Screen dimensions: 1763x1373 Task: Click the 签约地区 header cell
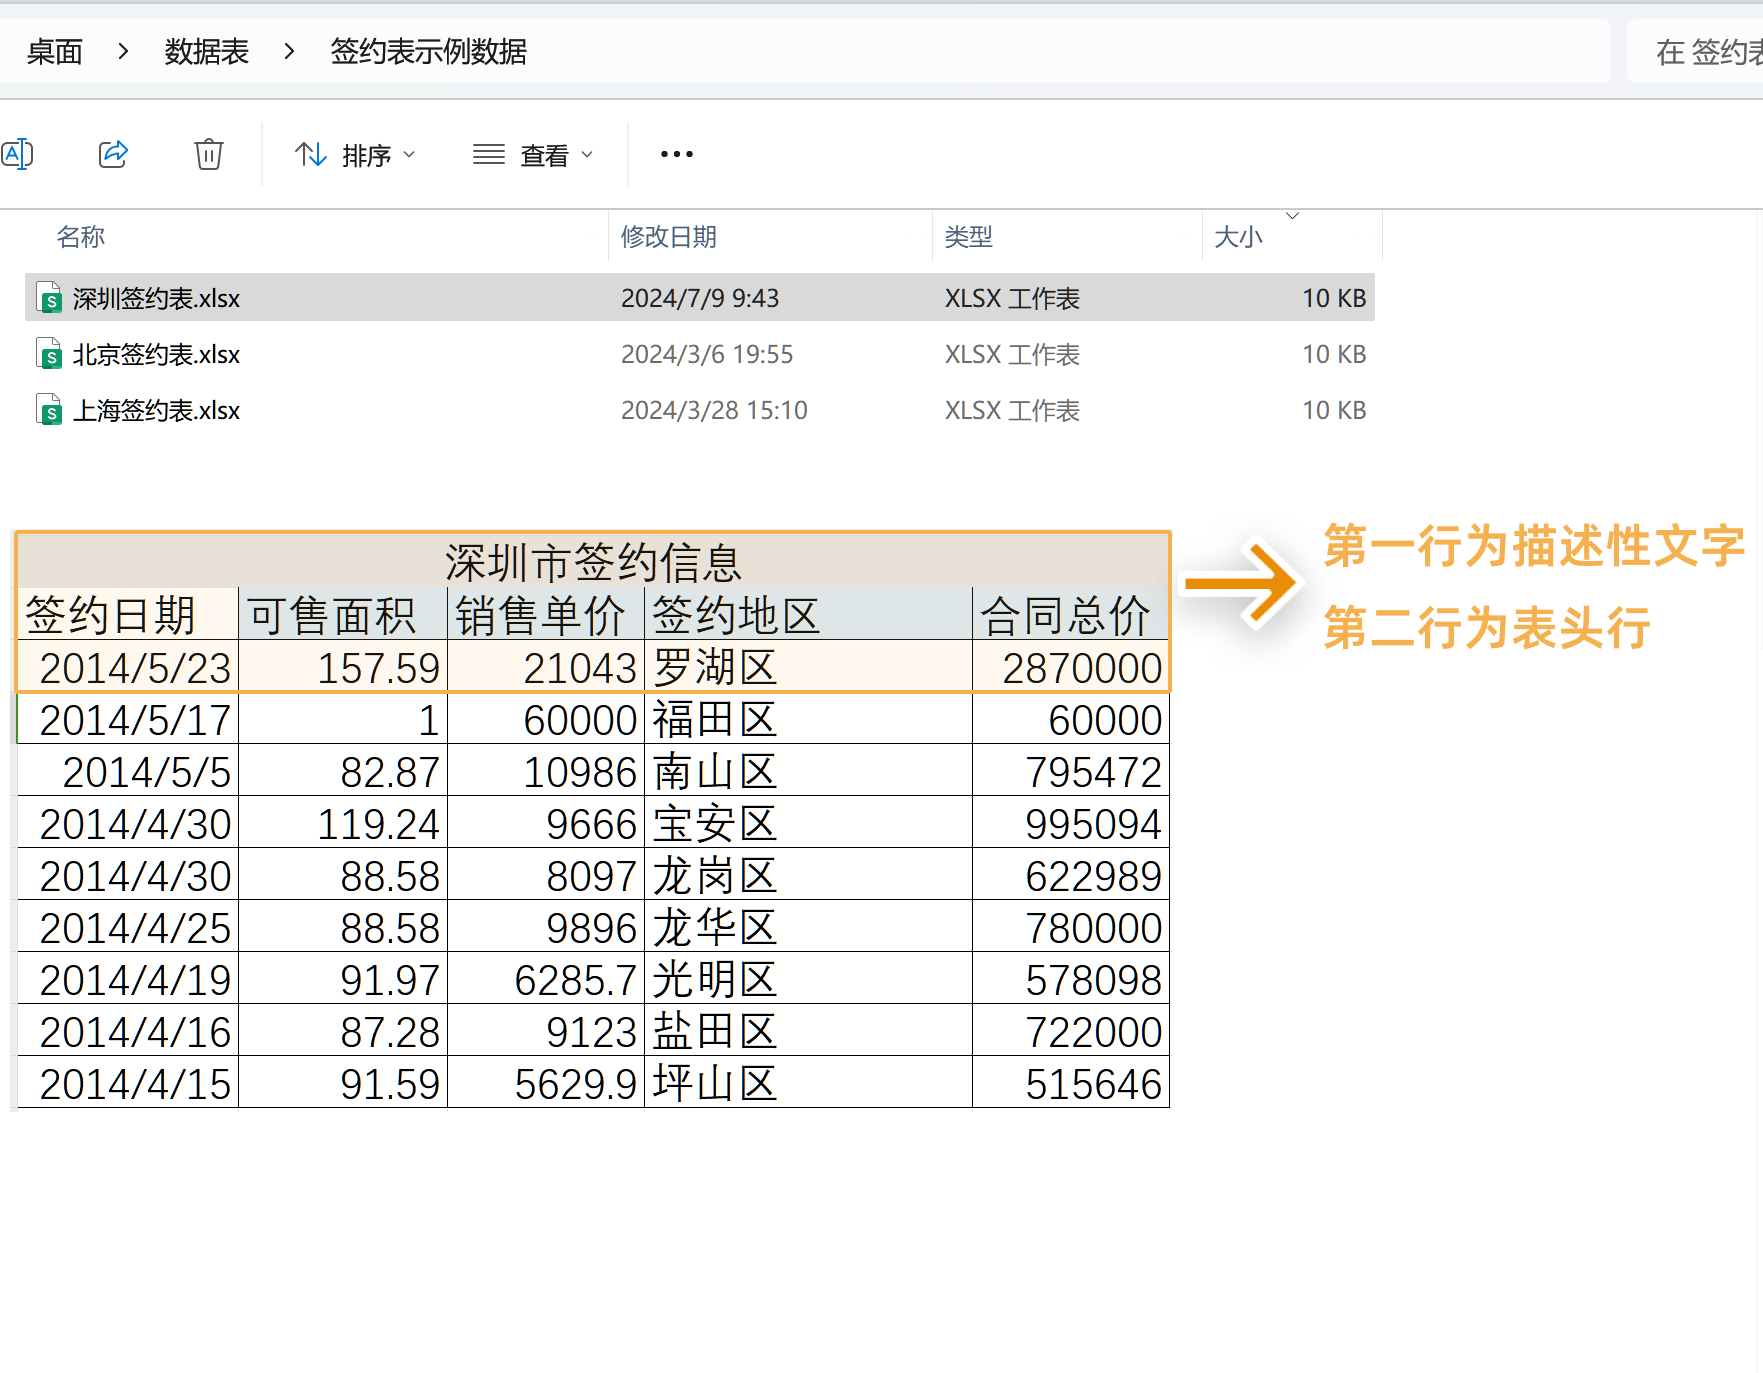(809, 614)
